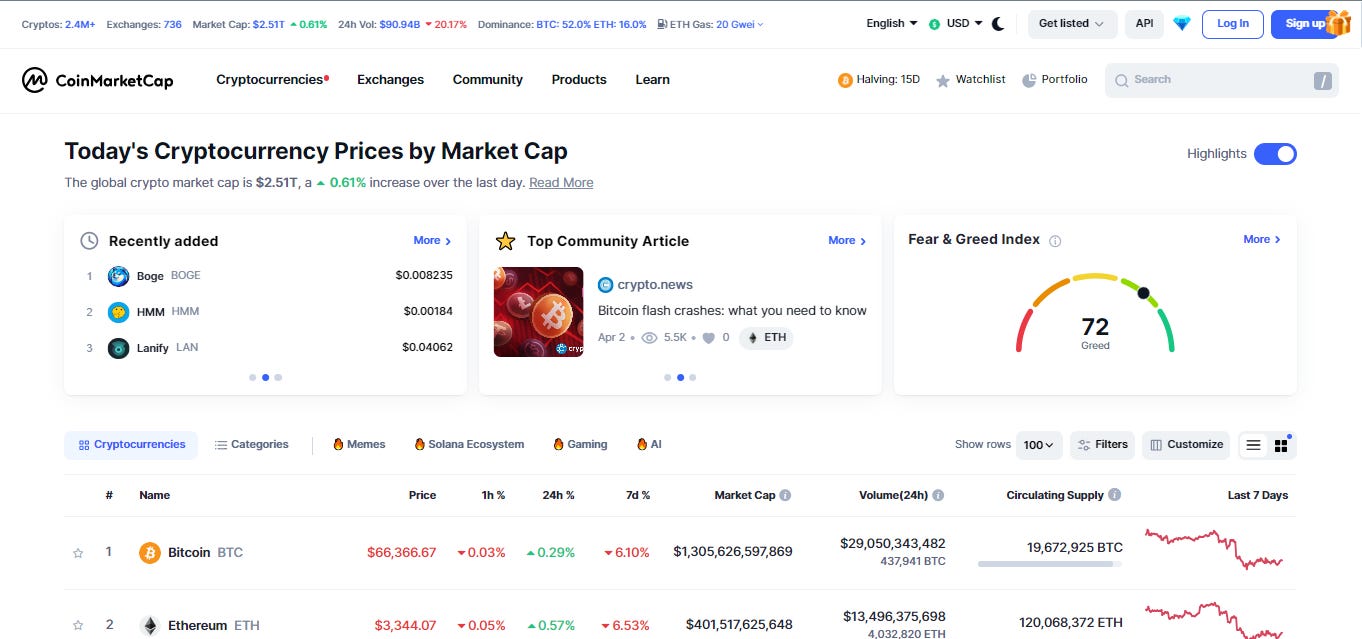Click the Bitcoin Halving 15D icon

tap(845, 80)
